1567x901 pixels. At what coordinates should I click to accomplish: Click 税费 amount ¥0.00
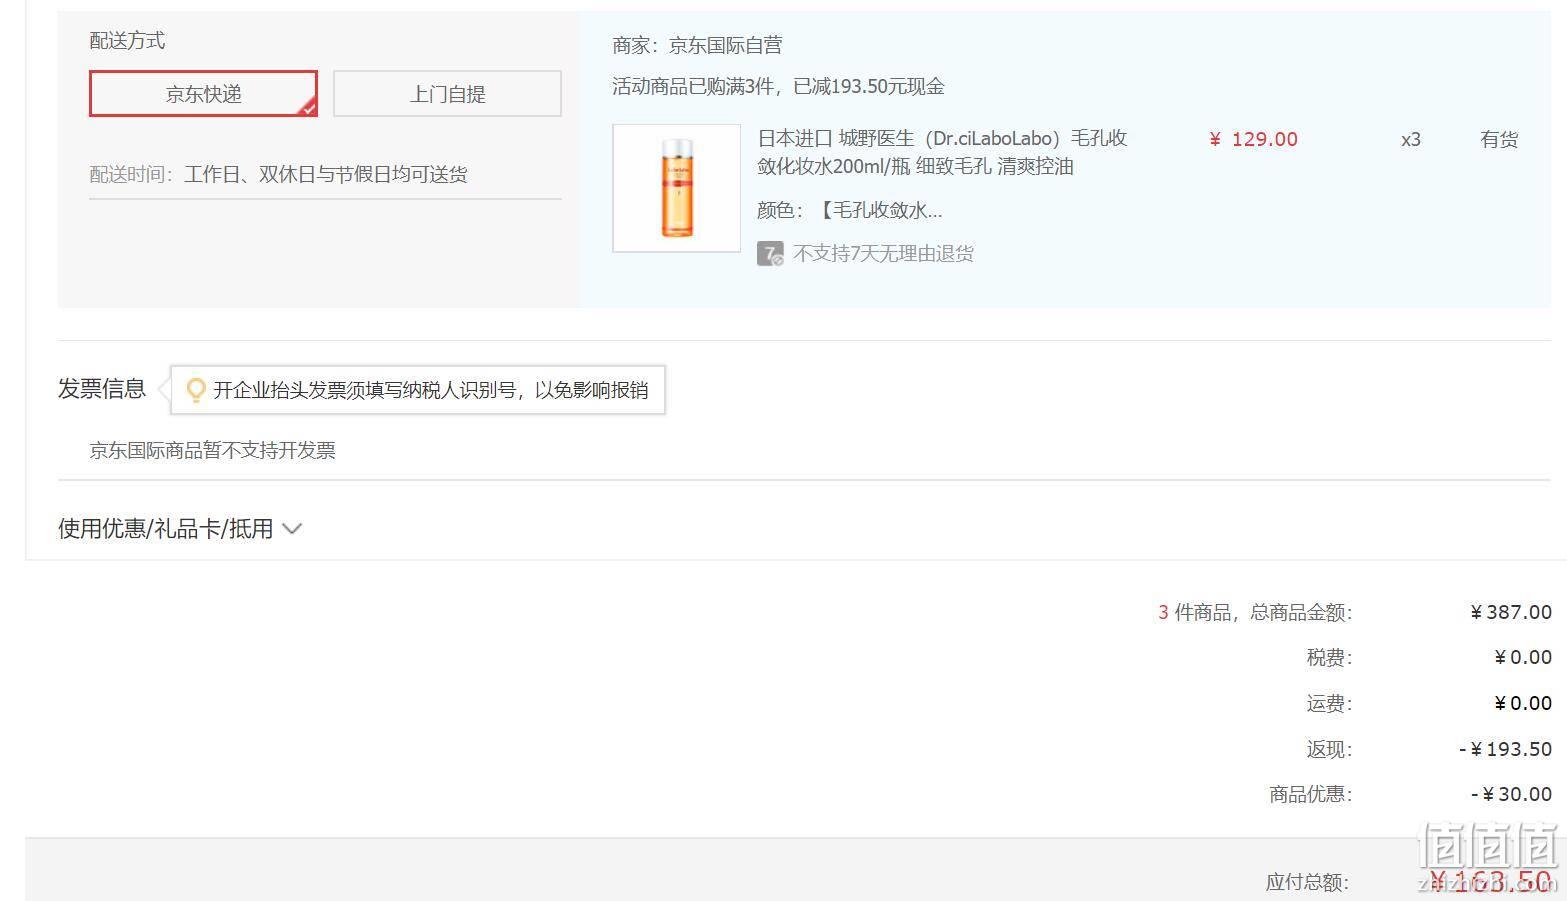click(x=1523, y=657)
